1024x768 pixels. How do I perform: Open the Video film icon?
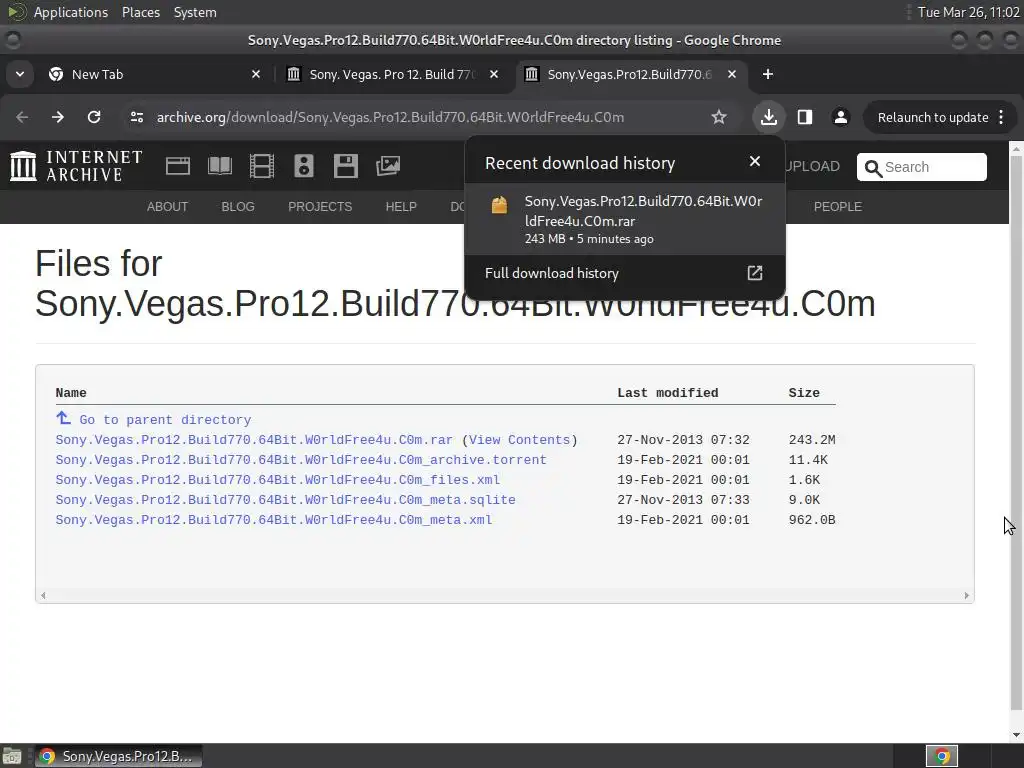[262, 166]
